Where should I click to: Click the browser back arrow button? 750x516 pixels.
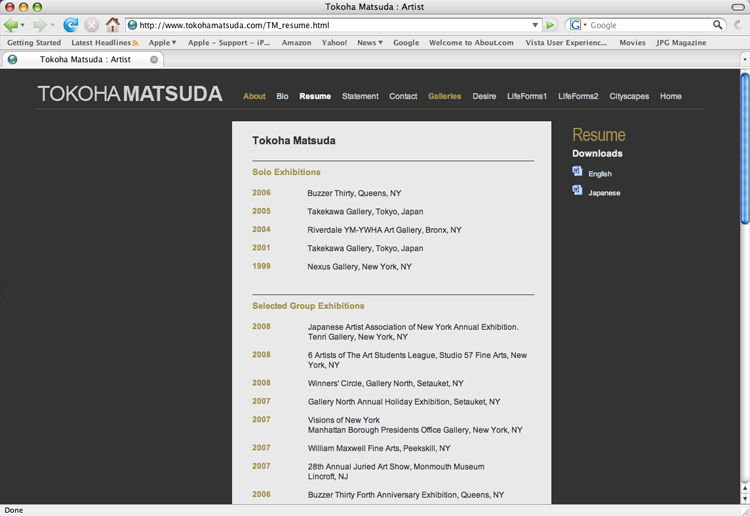pos(13,25)
